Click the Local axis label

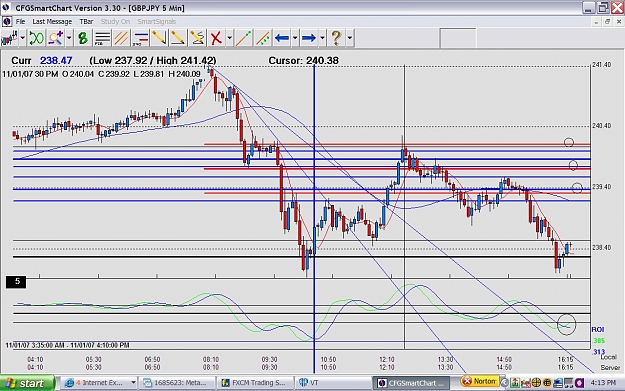pos(608,358)
